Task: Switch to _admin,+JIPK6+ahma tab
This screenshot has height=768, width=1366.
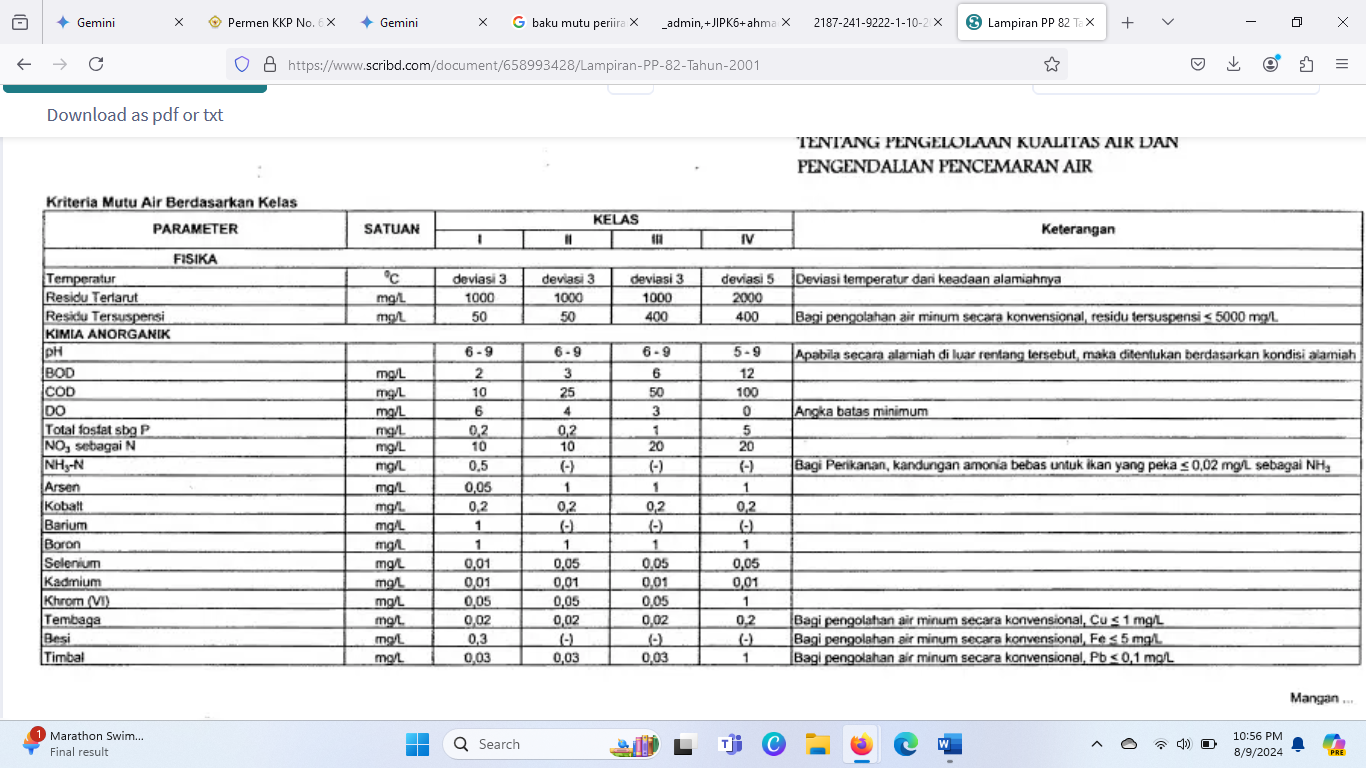Action: coord(727,22)
